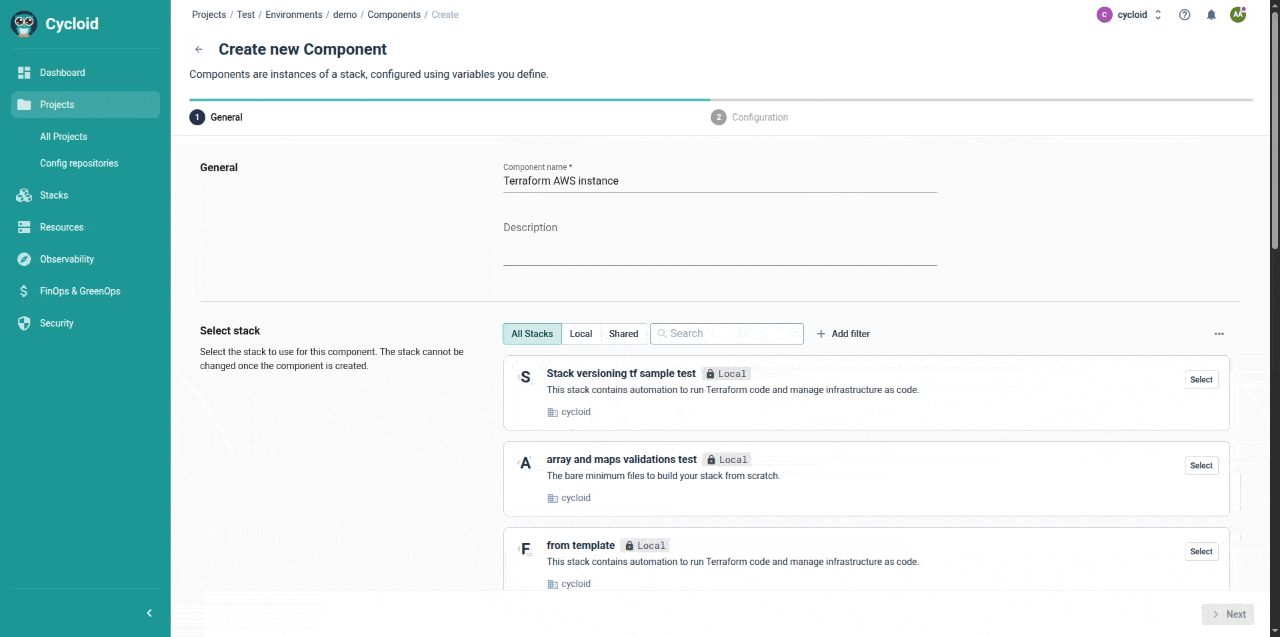The height and width of the screenshot is (637, 1280).
Task: Switch stack filter to Local
Action: [581, 334]
